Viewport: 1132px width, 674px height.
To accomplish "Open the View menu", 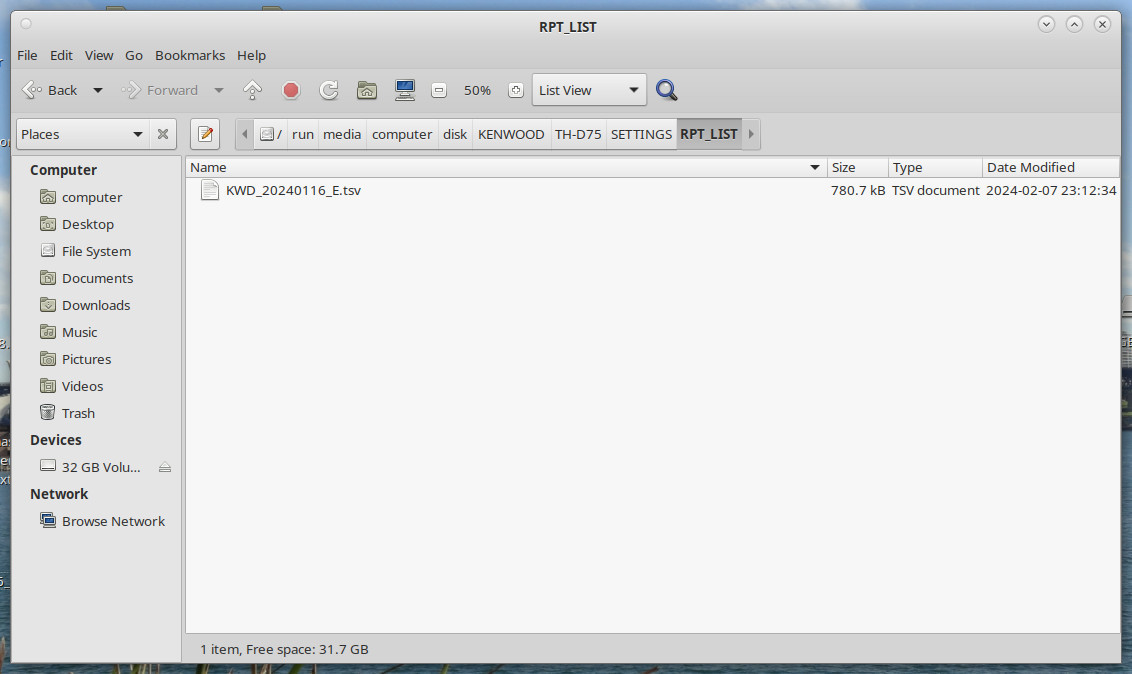I will (x=99, y=55).
